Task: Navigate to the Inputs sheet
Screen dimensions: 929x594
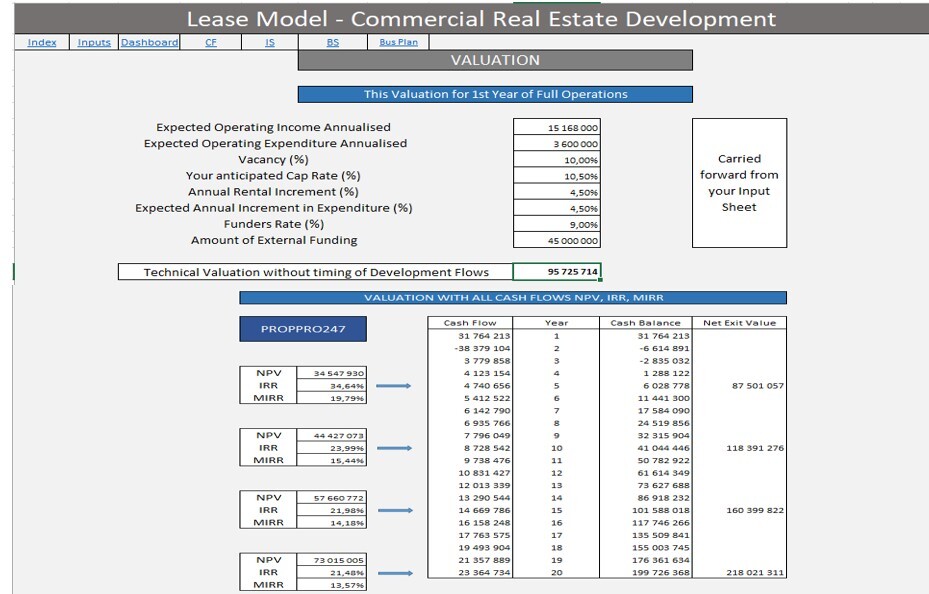Action: (x=94, y=42)
